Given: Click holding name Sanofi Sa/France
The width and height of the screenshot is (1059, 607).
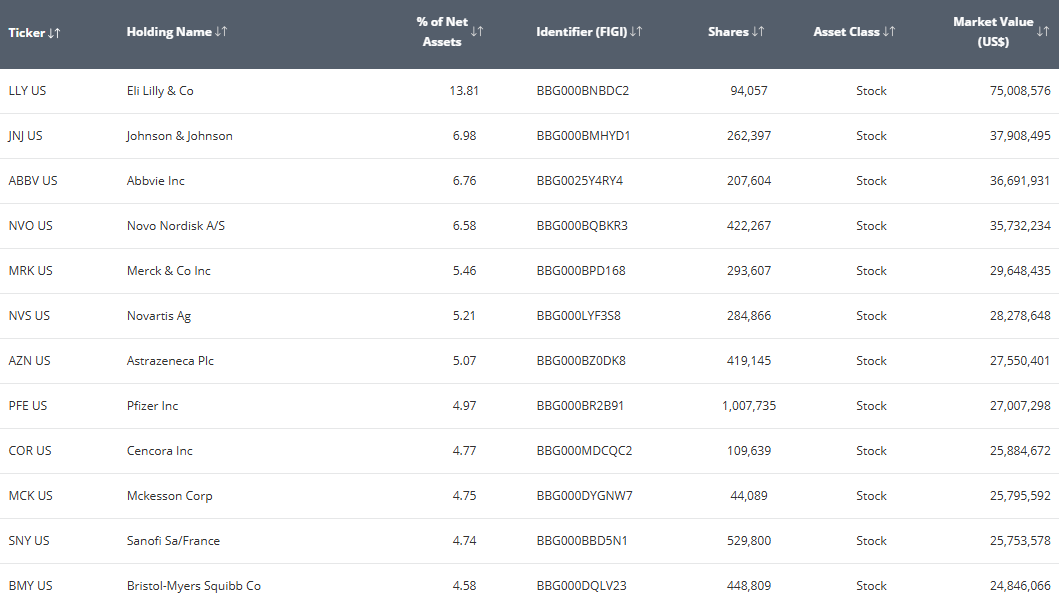Looking at the screenshot, I should pos(174,541).
